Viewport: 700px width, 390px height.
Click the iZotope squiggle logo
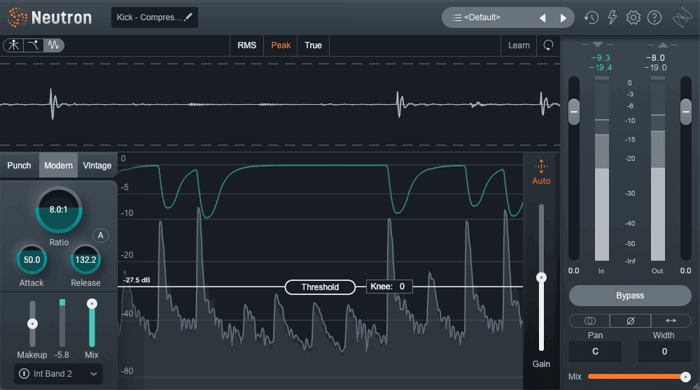[x=682, y=18]
